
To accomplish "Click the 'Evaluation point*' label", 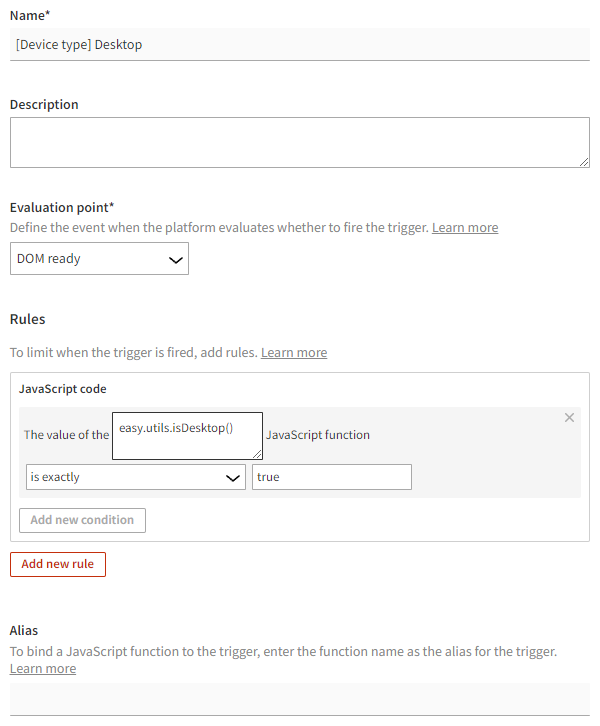I will [62, 208].
